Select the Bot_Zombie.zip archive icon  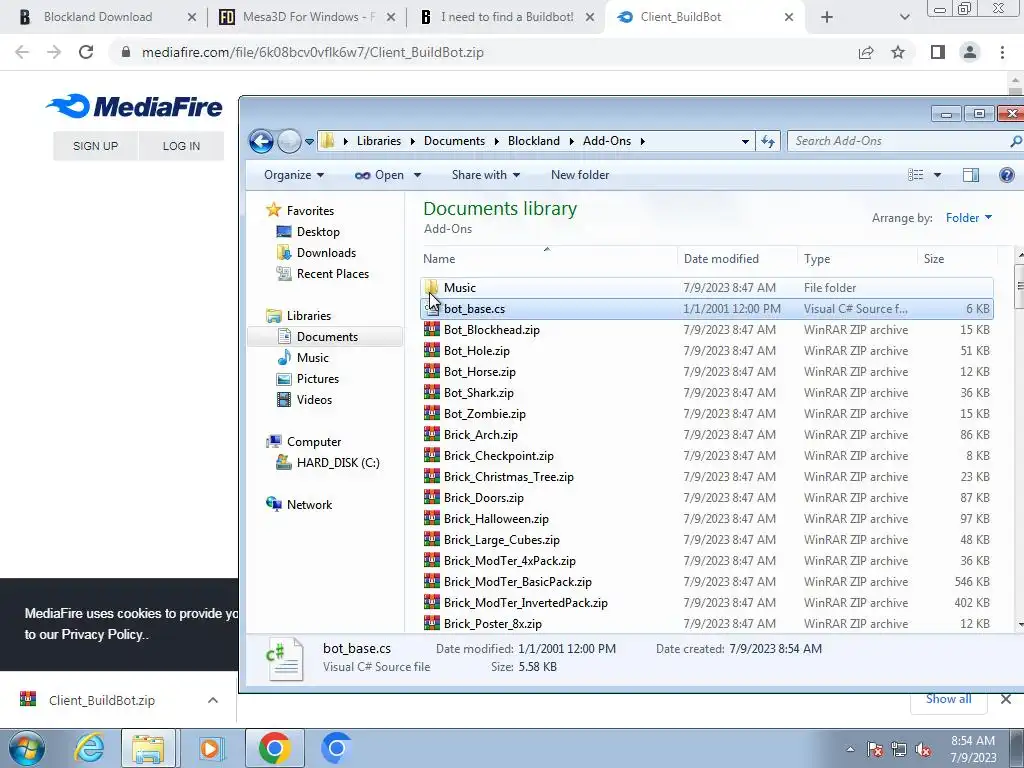[432, 413]
